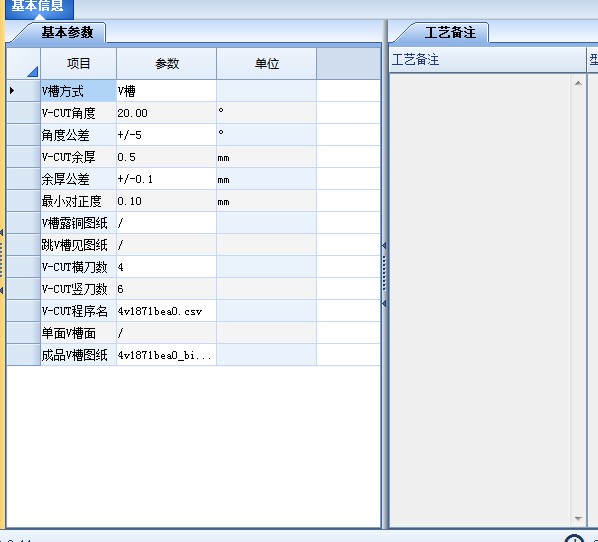Click the 工艺备注 column header
The image size is (598, 542).
pos(487,60)
